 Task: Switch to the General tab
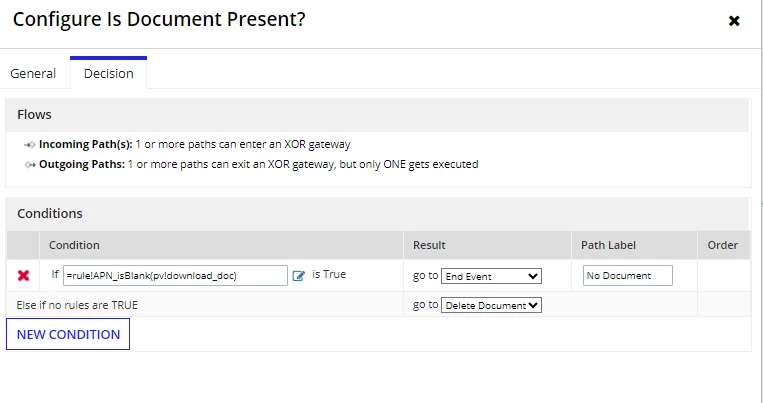33,73
